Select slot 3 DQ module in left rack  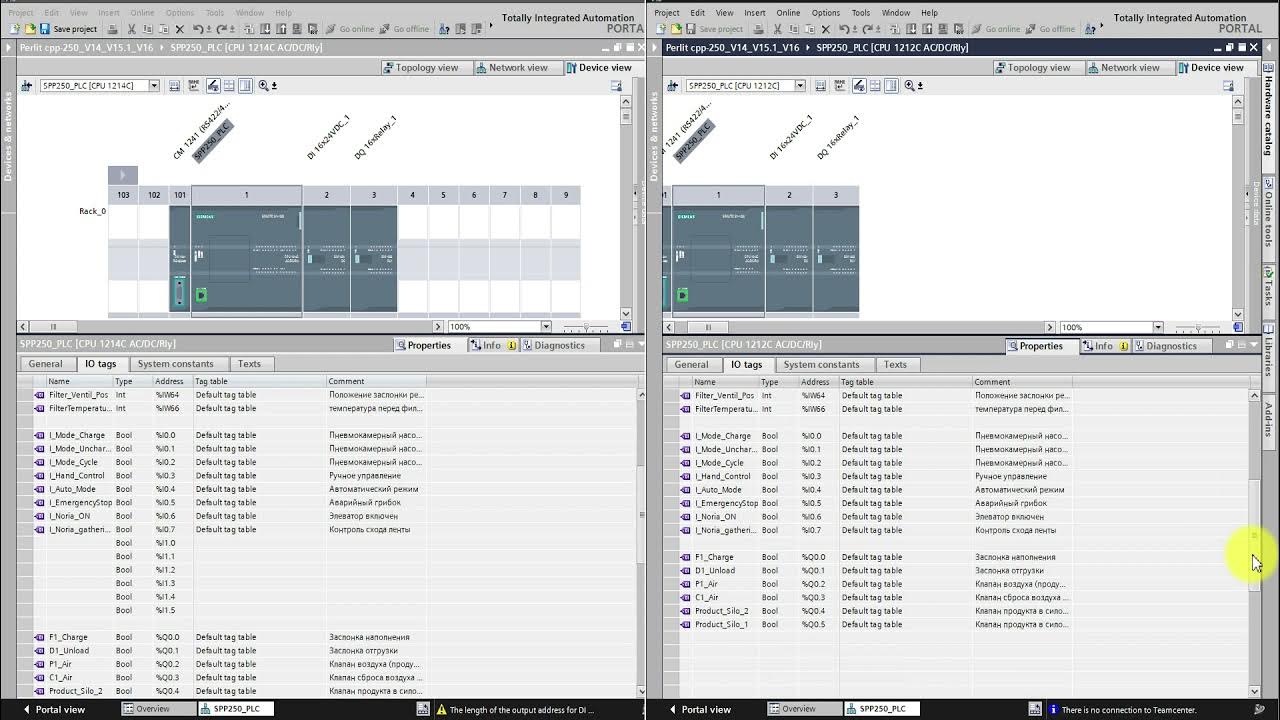click(x=374, y=259)
